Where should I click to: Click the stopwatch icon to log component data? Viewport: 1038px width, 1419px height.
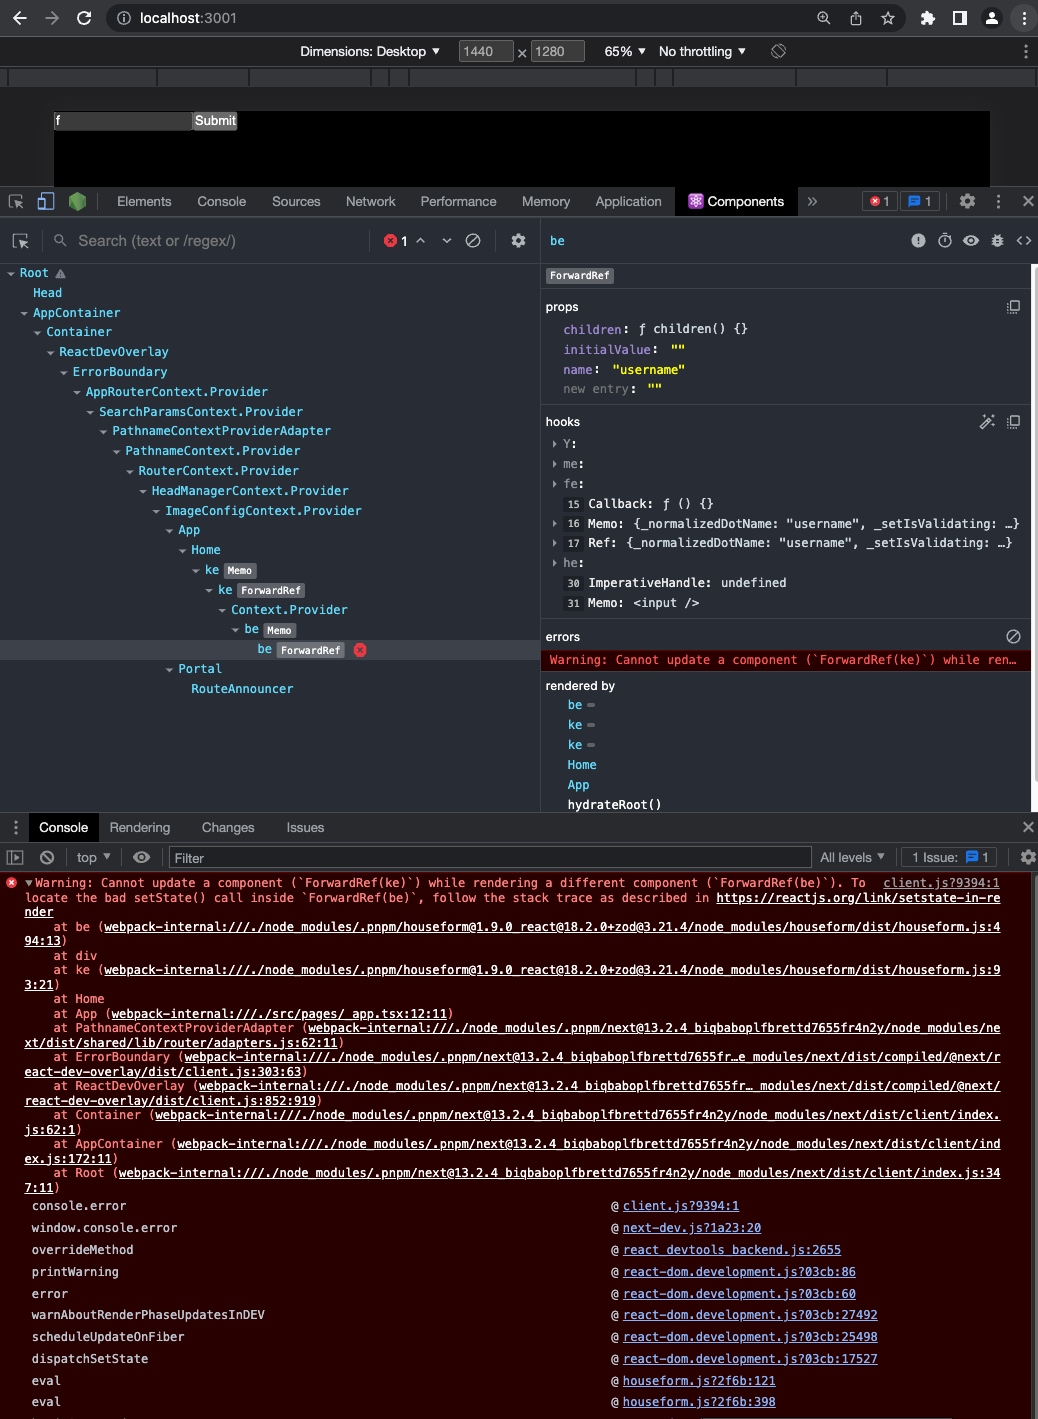945,240
